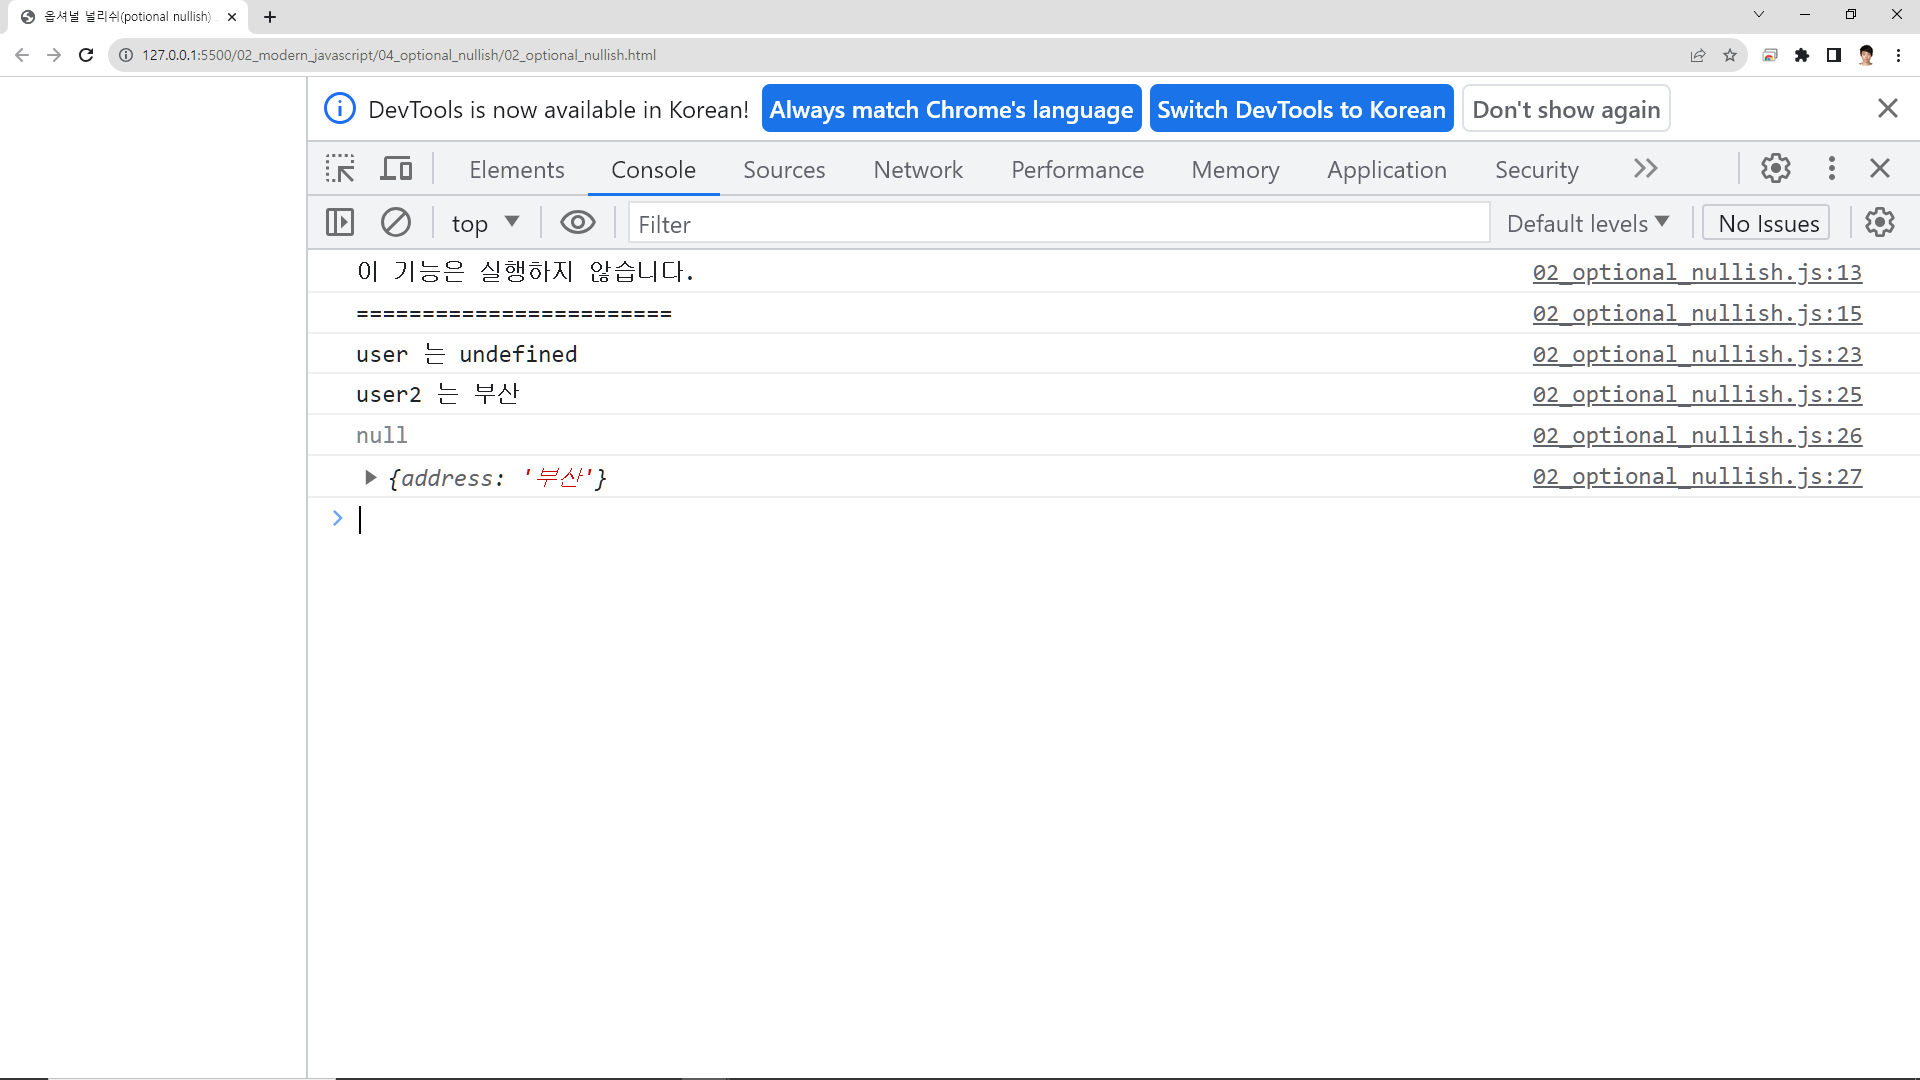1920x1080 pixels.
Task: Clear the console with the ban icon
Action: (396, 222)
